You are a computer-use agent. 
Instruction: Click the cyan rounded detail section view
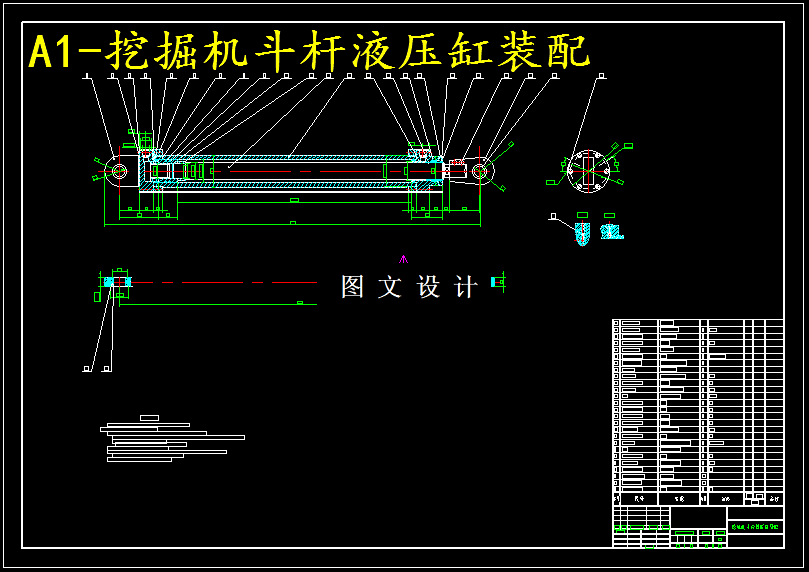582,233
